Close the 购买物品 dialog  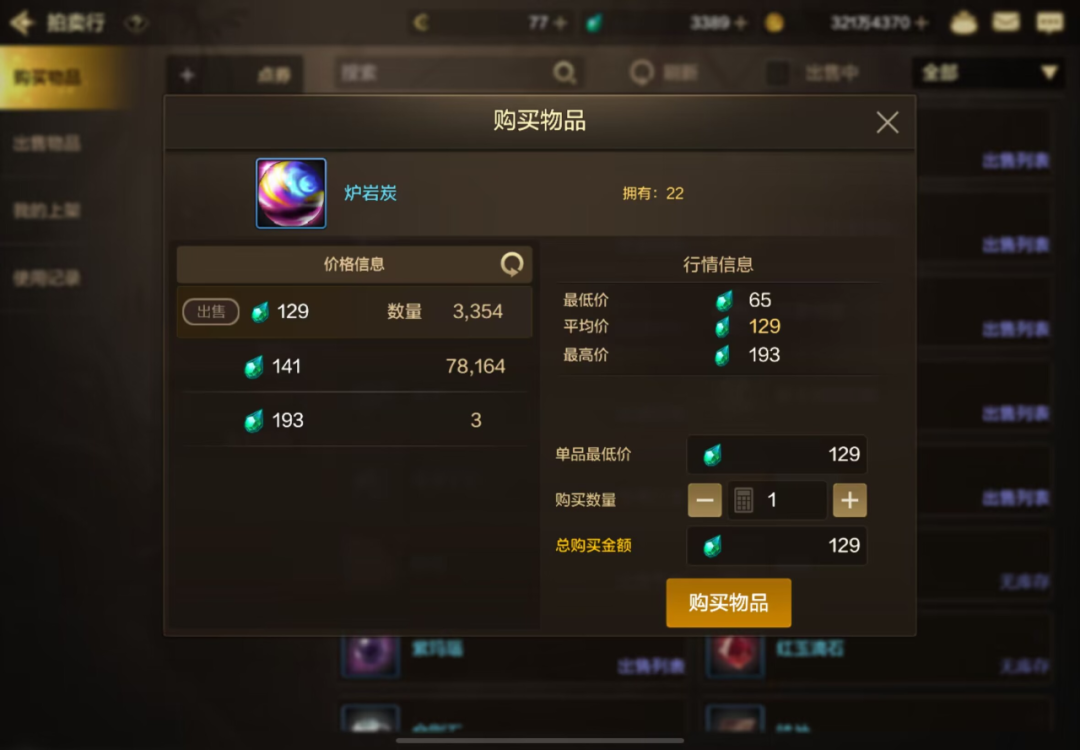click(x=887, y=123)
